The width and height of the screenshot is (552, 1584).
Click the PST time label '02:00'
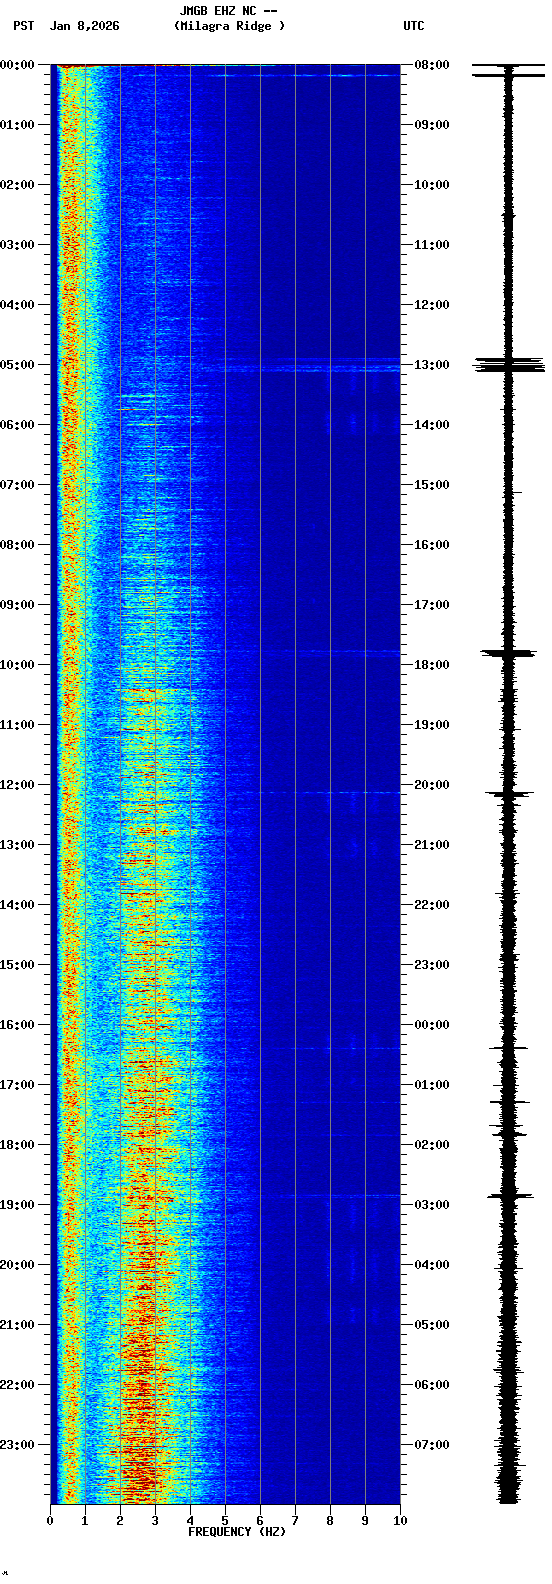16,185
